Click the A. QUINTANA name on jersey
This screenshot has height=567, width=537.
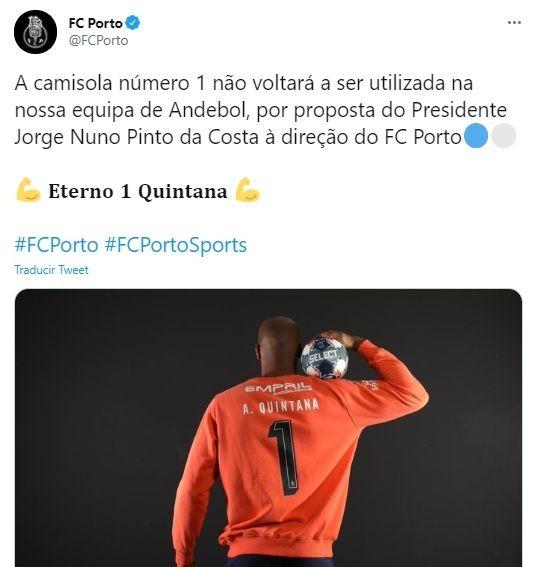[281, 406]
